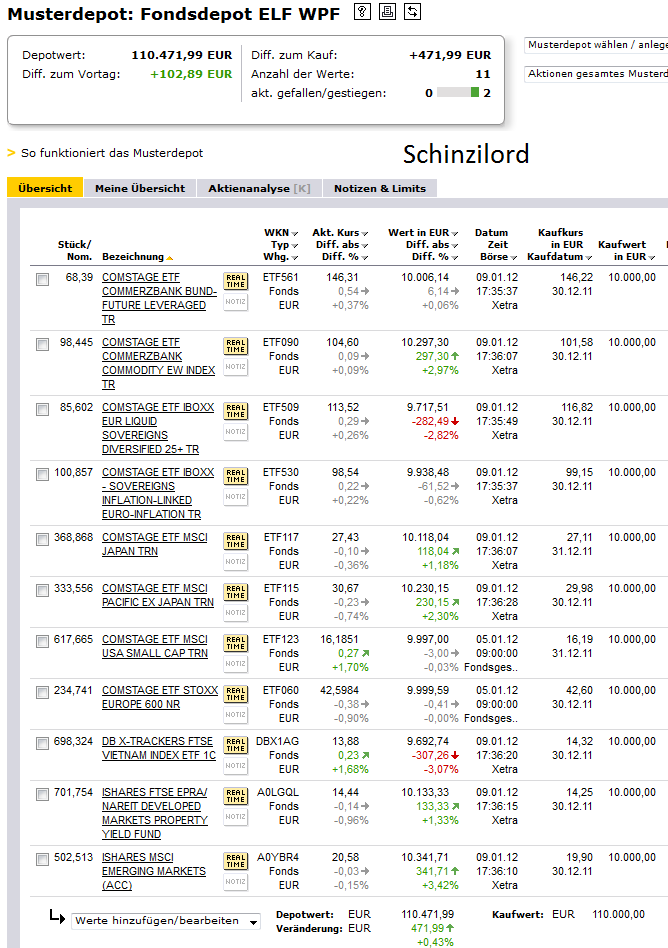The image size is (668, 948).
Task: Sort by Typ column arrow
Action: (294, 245)
